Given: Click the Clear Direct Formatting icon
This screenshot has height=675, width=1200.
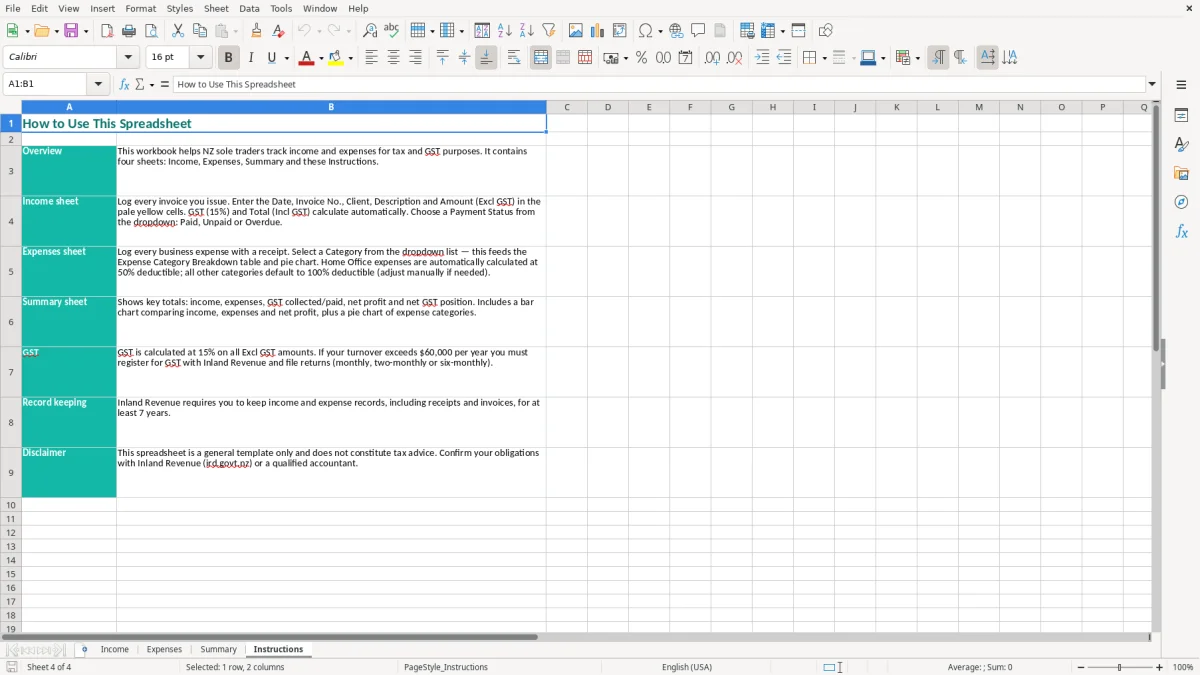Looking at the screenshot, I should pyautogui.click(x=278, y=31).
